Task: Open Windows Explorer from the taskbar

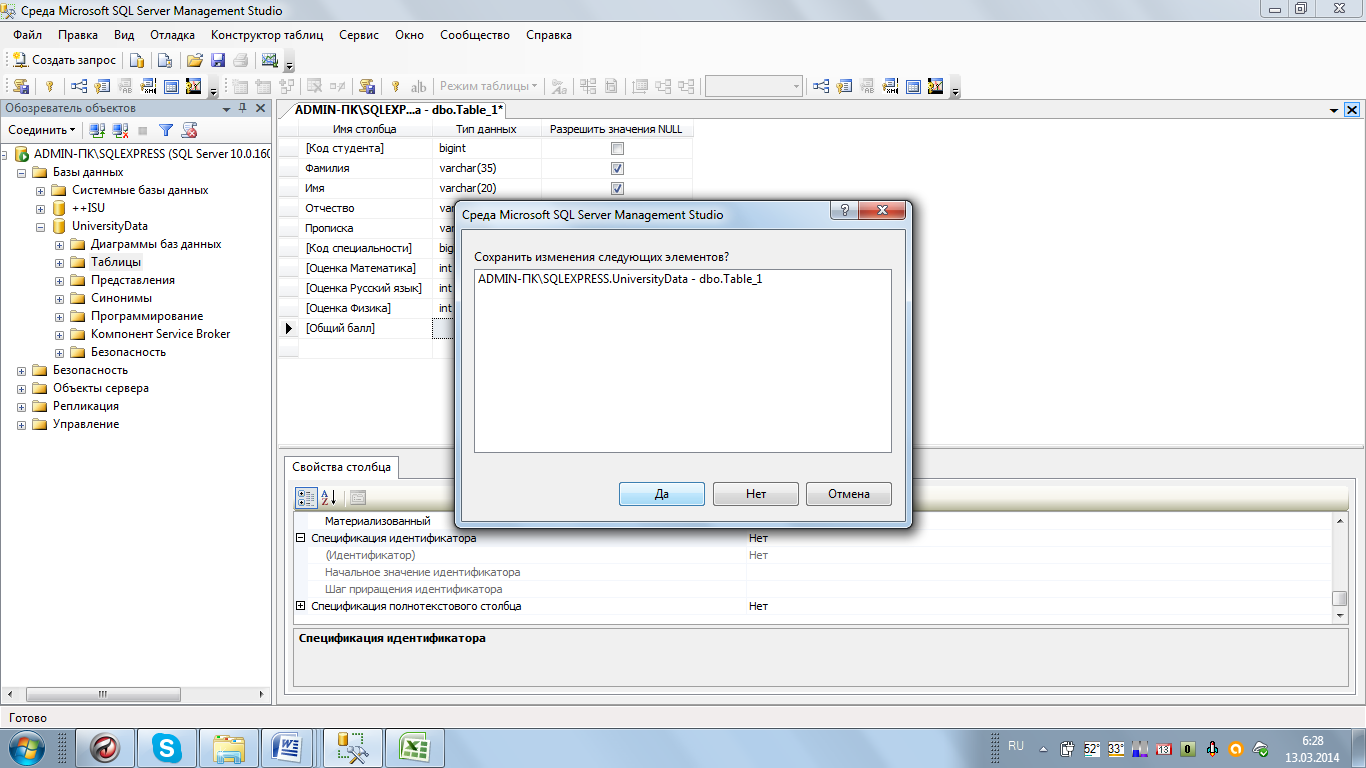Action: pyautogui.click(x=229, y=747)
